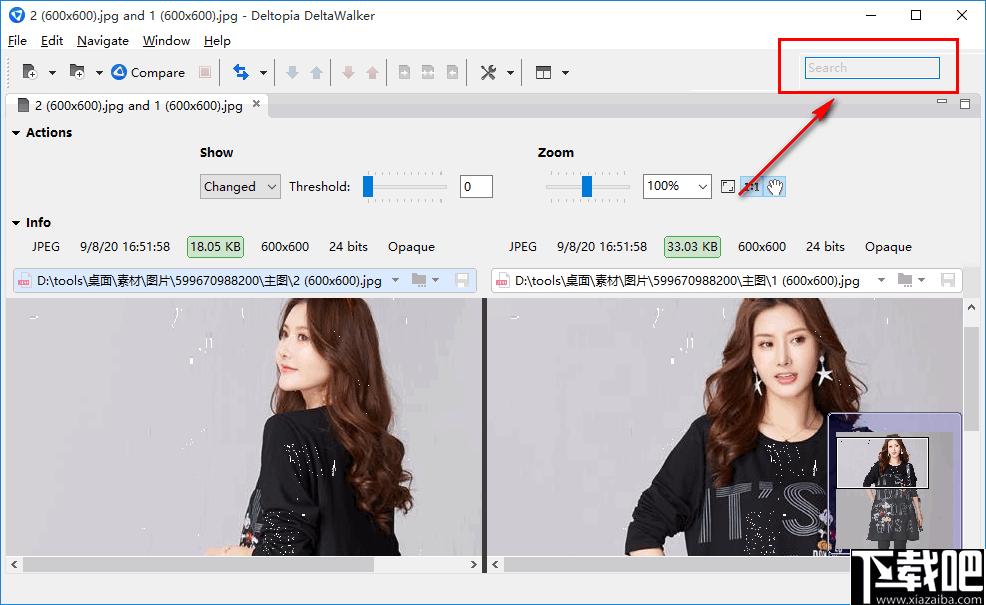
Task: Open the Help menu
Action: 217,41
